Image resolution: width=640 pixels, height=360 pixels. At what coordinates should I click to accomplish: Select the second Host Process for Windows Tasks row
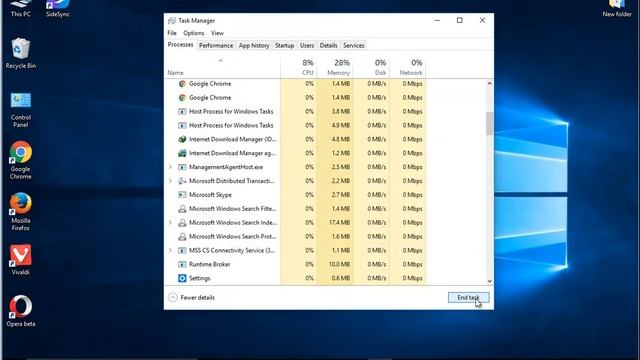click(x=296, y=125)
